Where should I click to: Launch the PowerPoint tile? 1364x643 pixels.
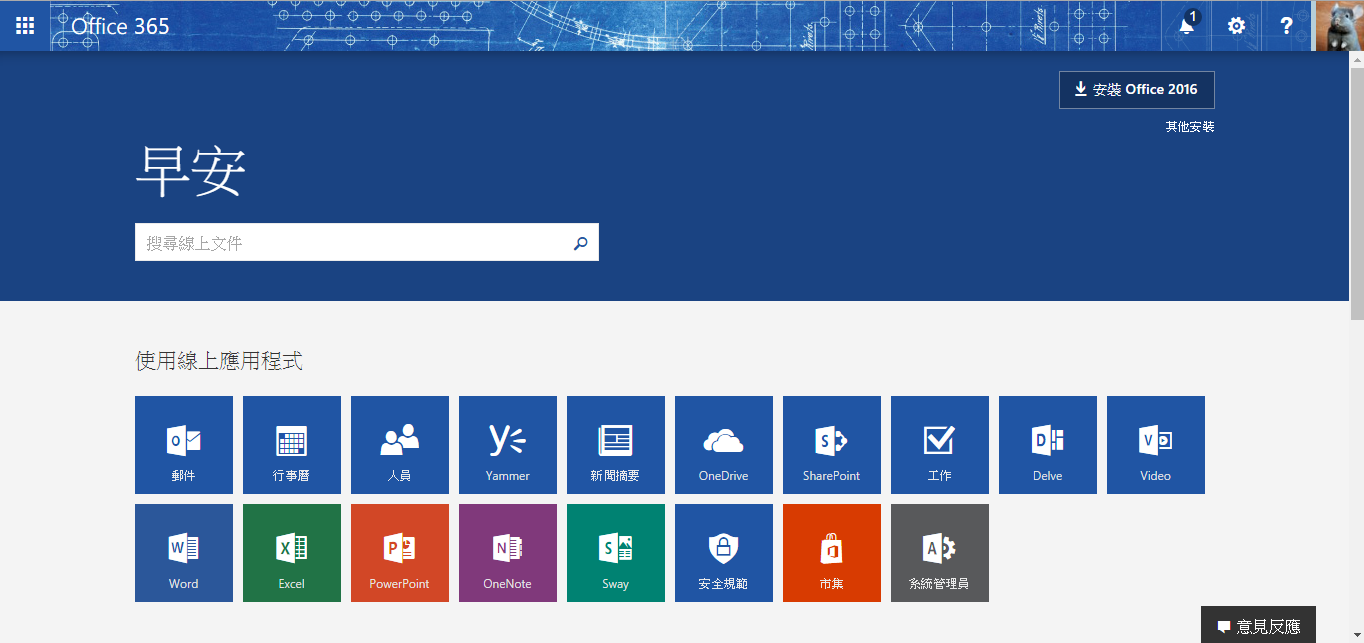[400, 553]
